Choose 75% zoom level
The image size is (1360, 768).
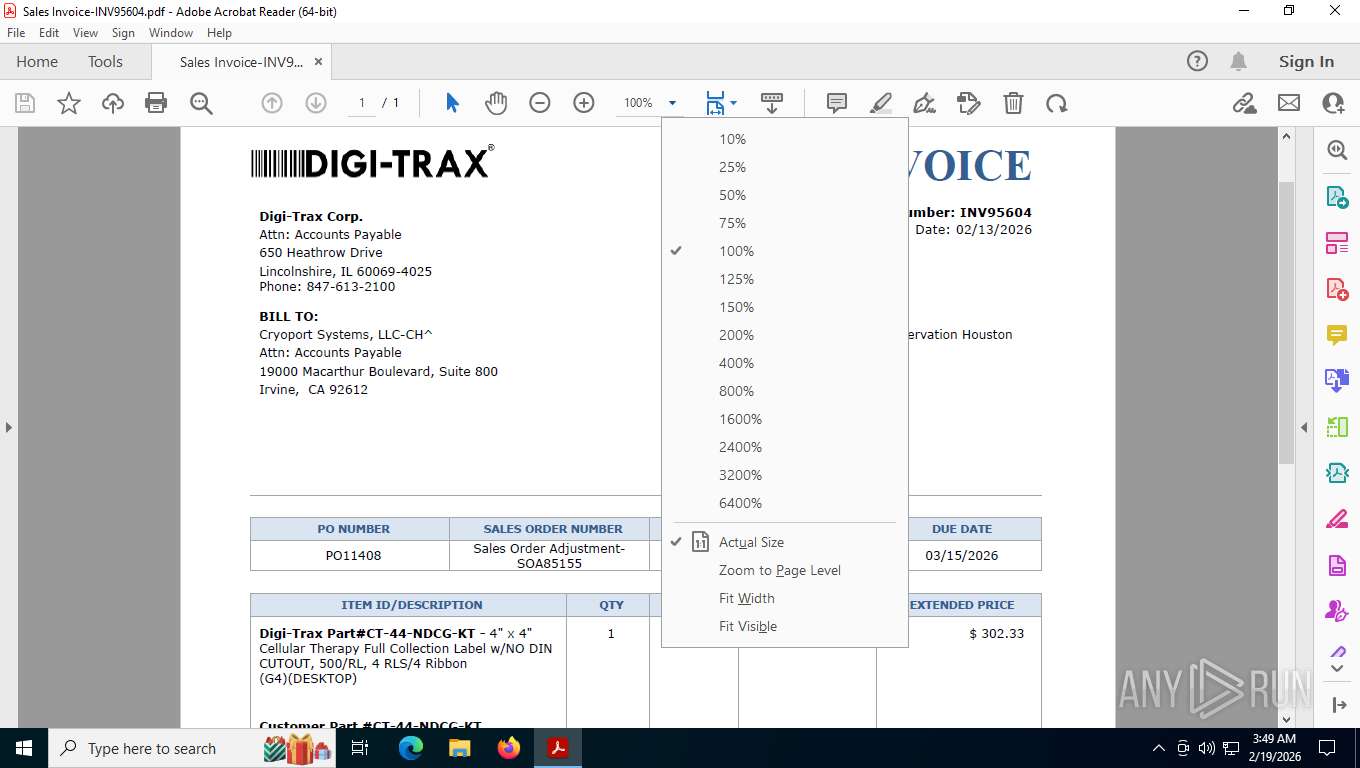tap(785, 223)
